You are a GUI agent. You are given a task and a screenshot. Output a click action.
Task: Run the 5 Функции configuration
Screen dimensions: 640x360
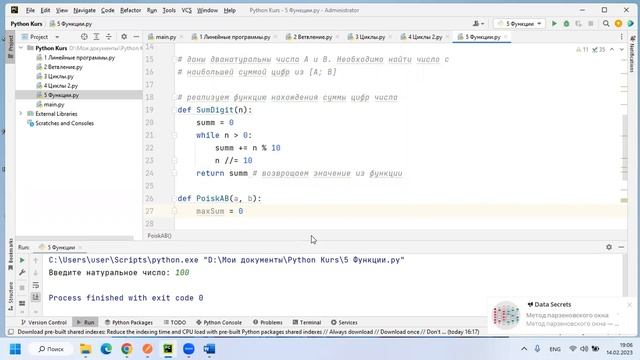(554, 24)
